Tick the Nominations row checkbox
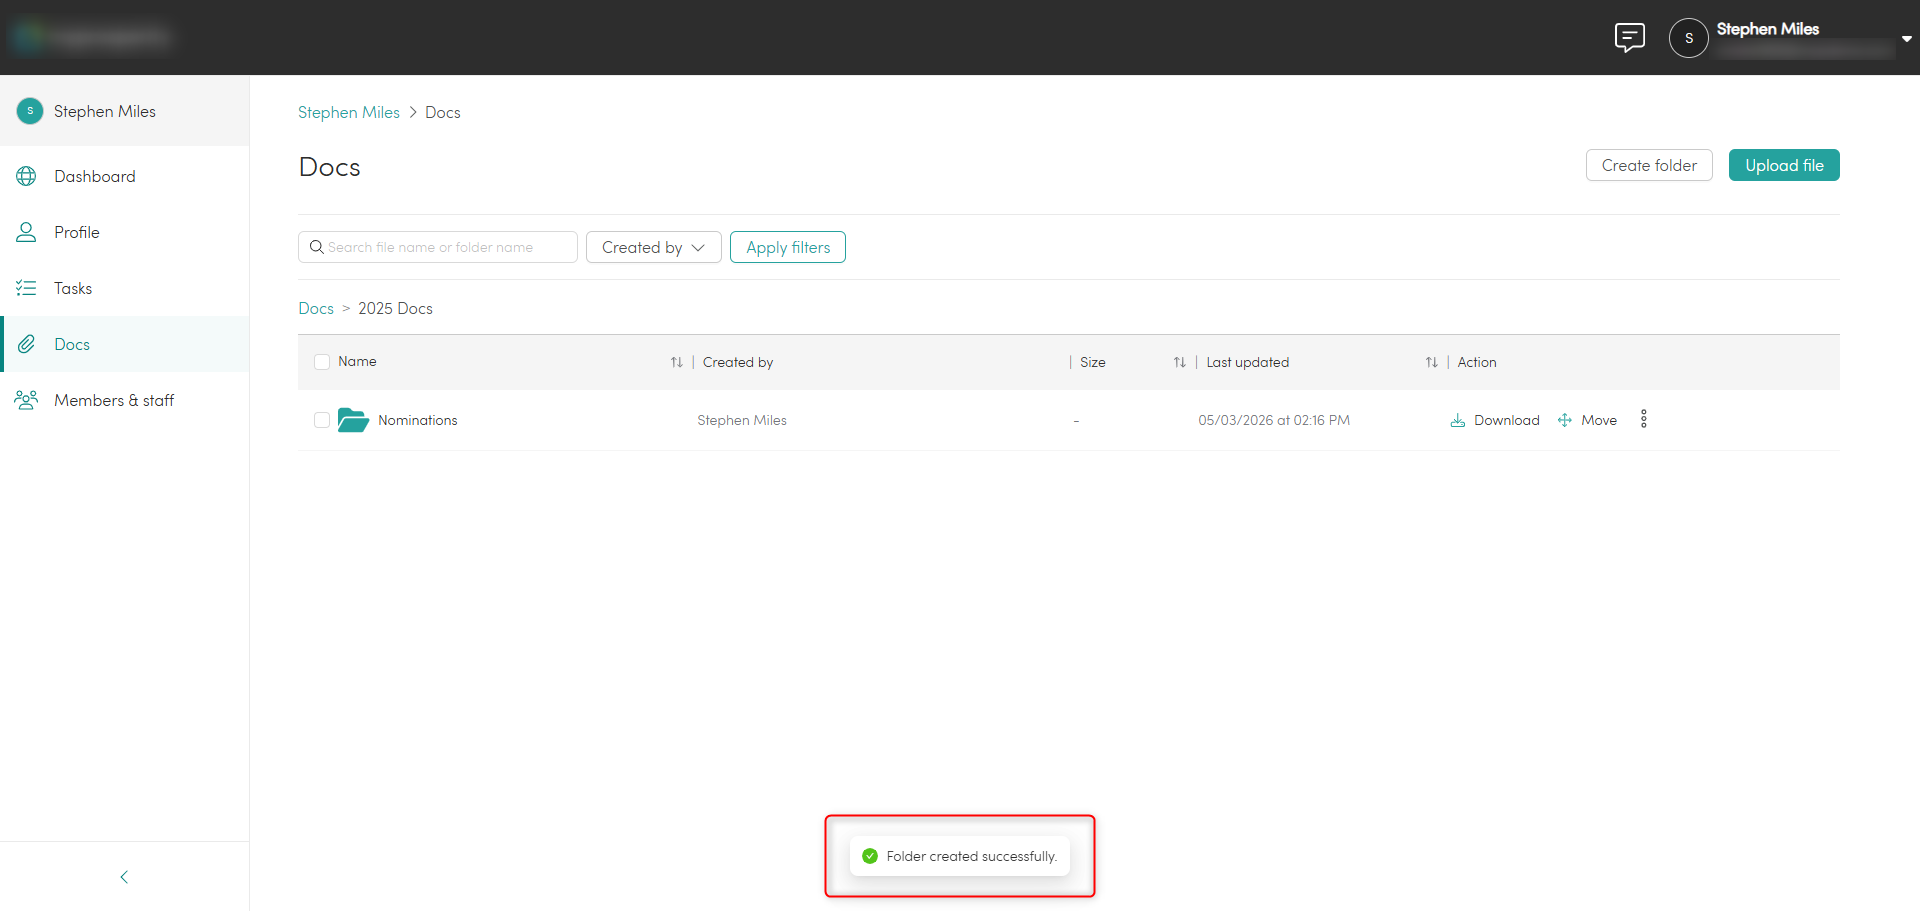Screen dimensions: 1920x911 coord(322,420)
